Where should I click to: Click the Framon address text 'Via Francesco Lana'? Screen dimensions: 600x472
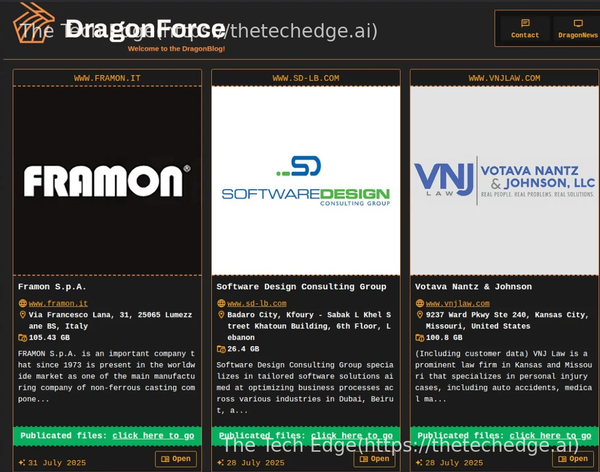coord(111,320)
